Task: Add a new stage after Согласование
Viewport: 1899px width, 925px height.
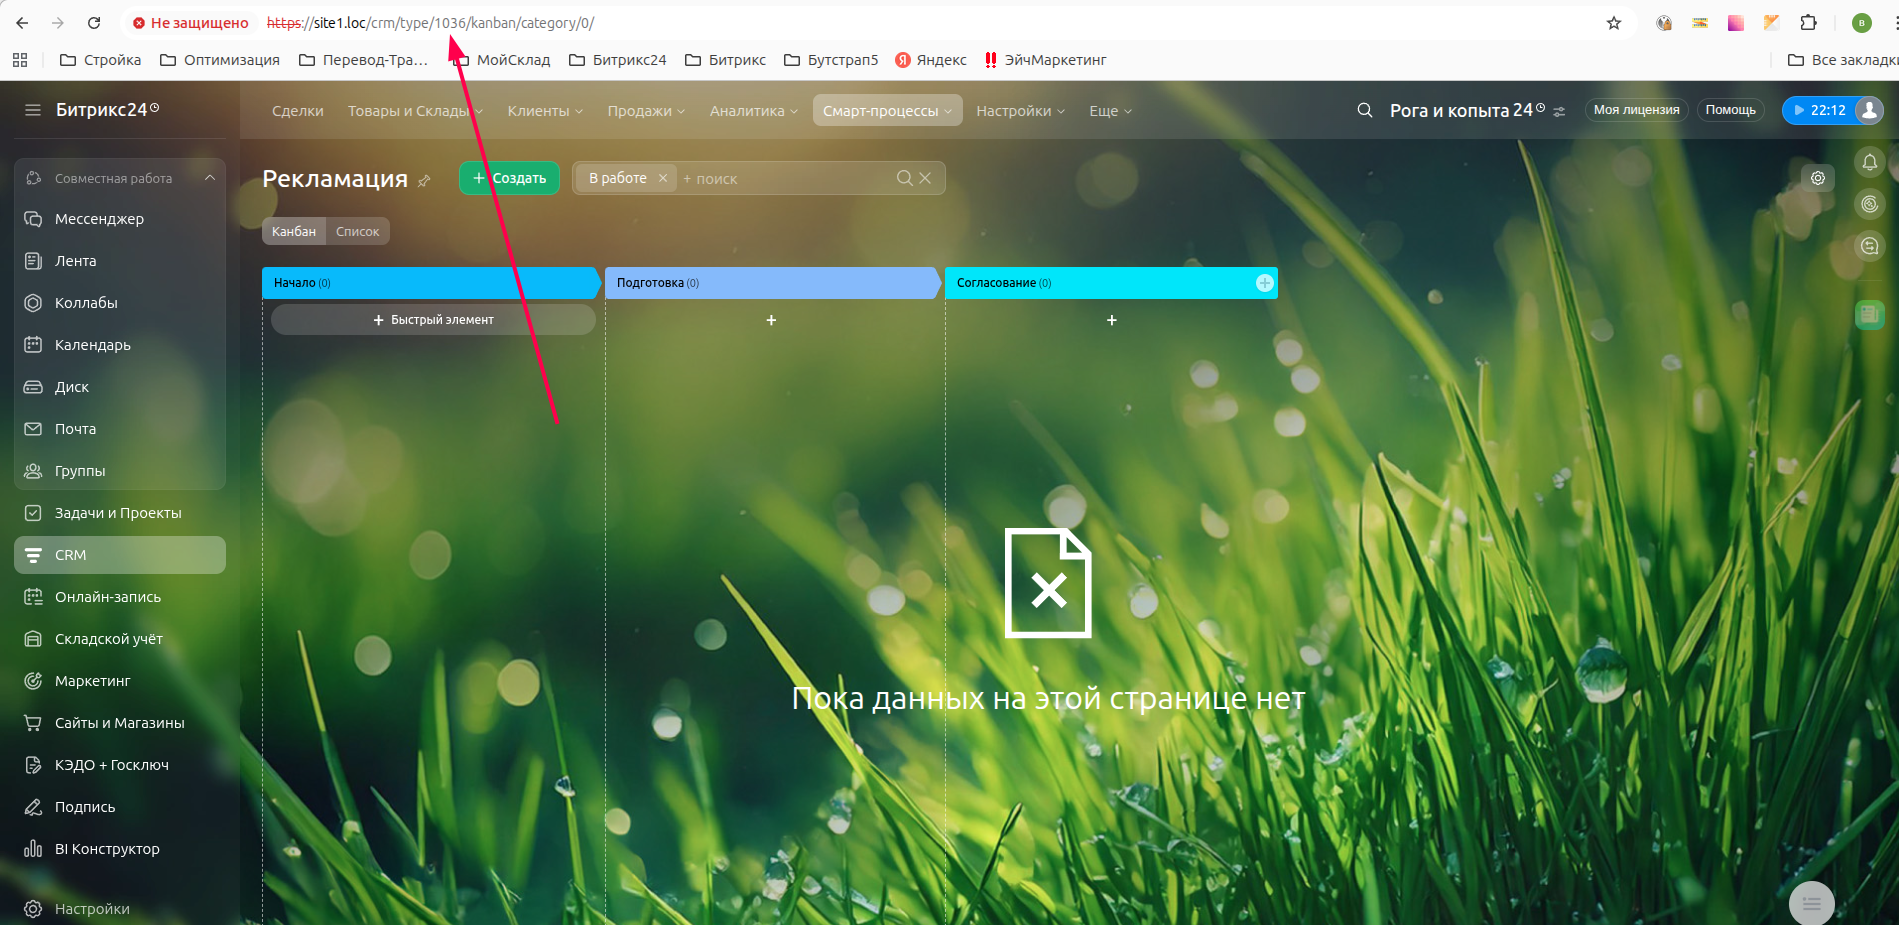Action: click(x=1264, y=283)
